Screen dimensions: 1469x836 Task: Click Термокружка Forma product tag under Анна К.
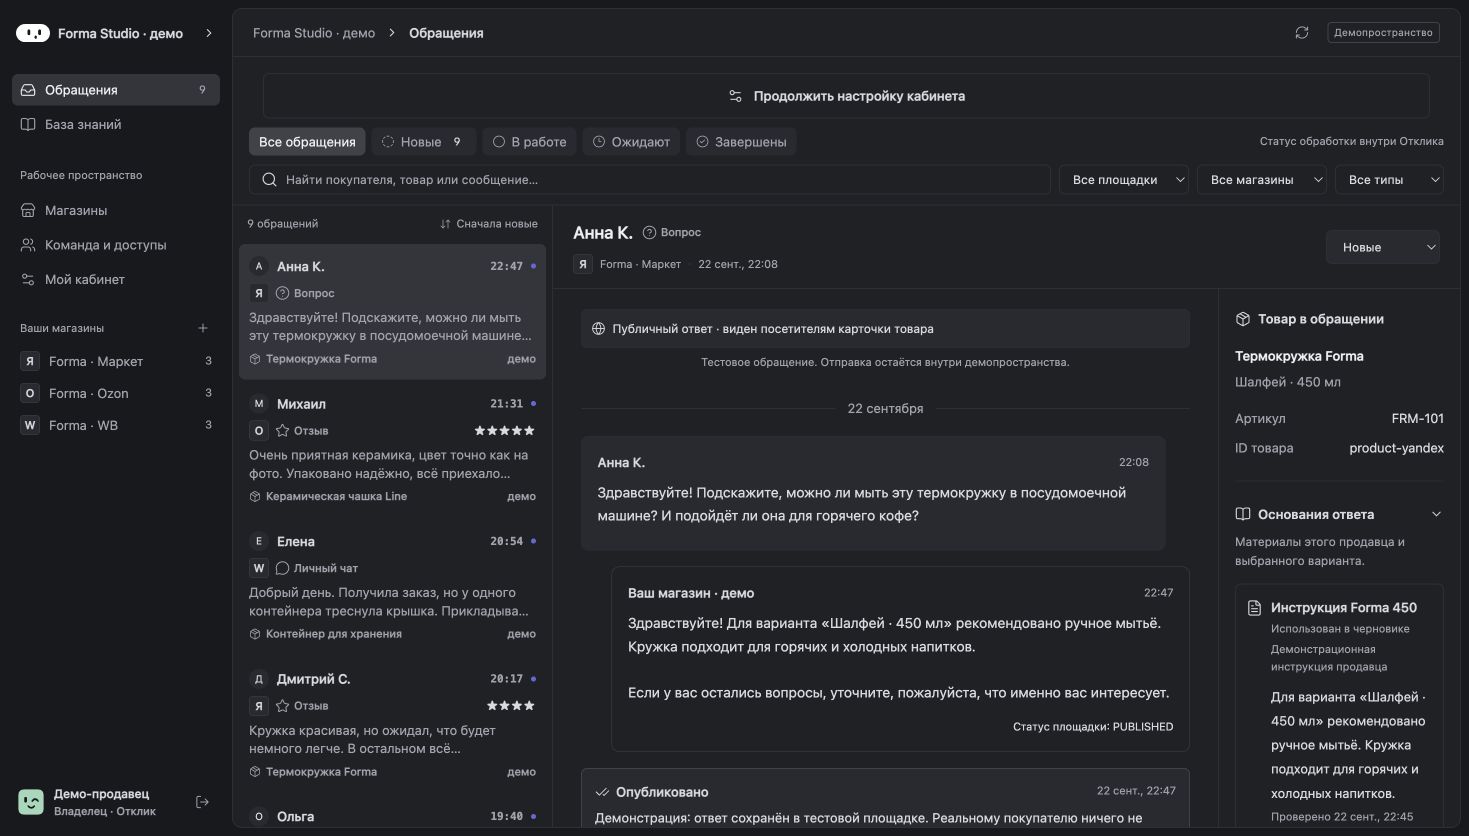click(313, 359)
